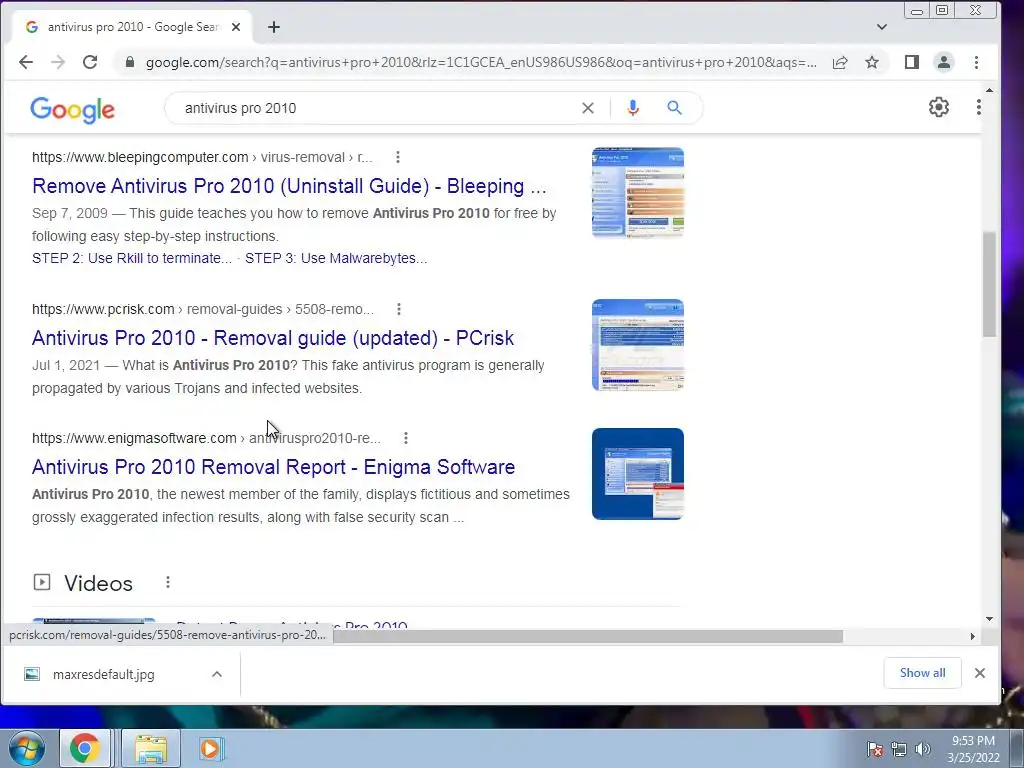This screenshot has height=768, width=1024.
Task: Click the network tray icon
Action: point(899,749)
